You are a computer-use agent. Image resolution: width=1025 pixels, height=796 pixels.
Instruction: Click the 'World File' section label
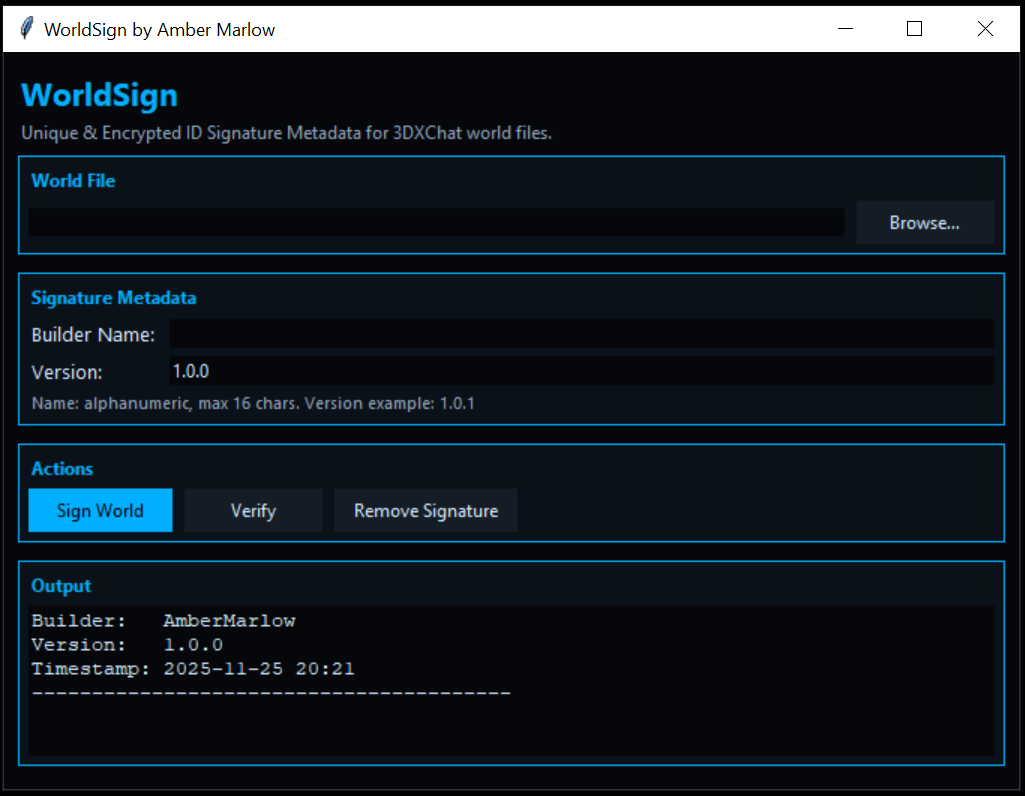[x=73, y=181]
